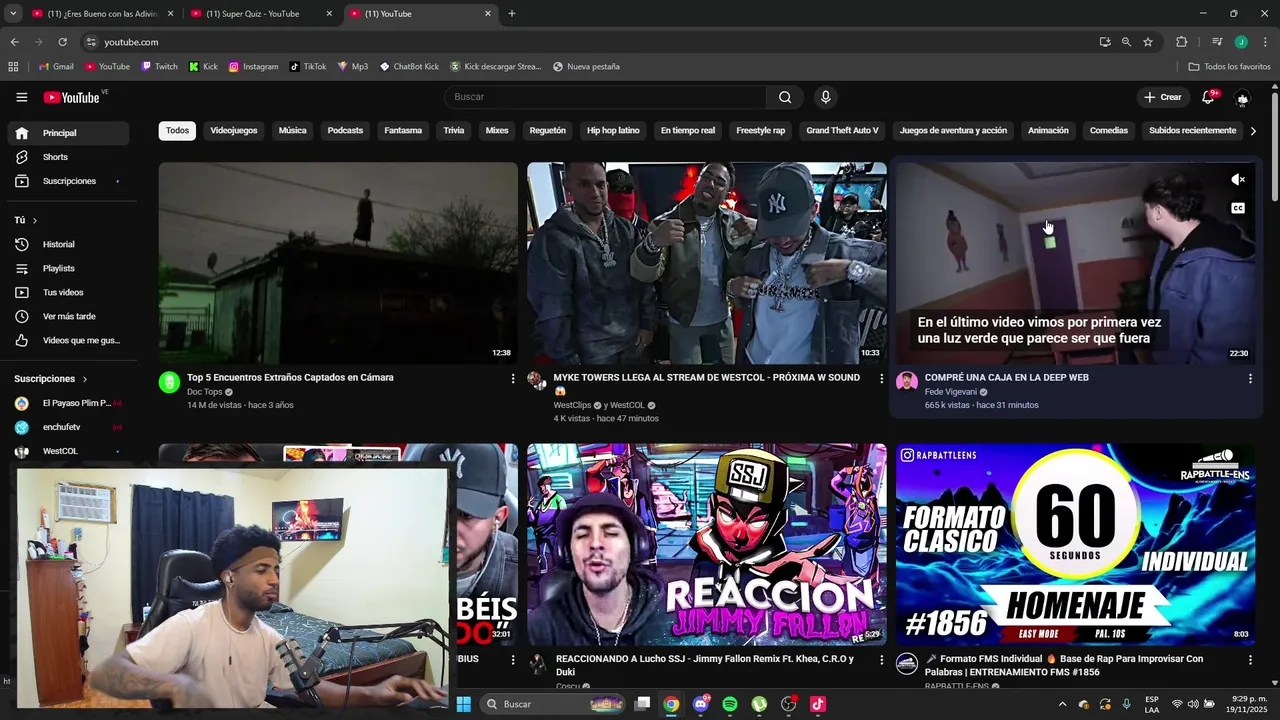The width and height of the screenshot is (1280, 720).
Task: Expand the Suscripciones section header
Action: 51,379
